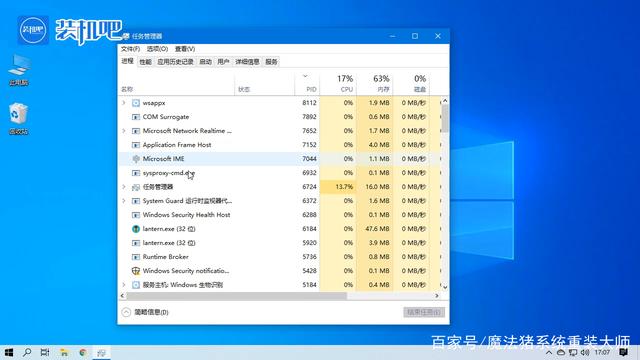
Task: Click the wsappx process icon
Action: coord(136,103)
